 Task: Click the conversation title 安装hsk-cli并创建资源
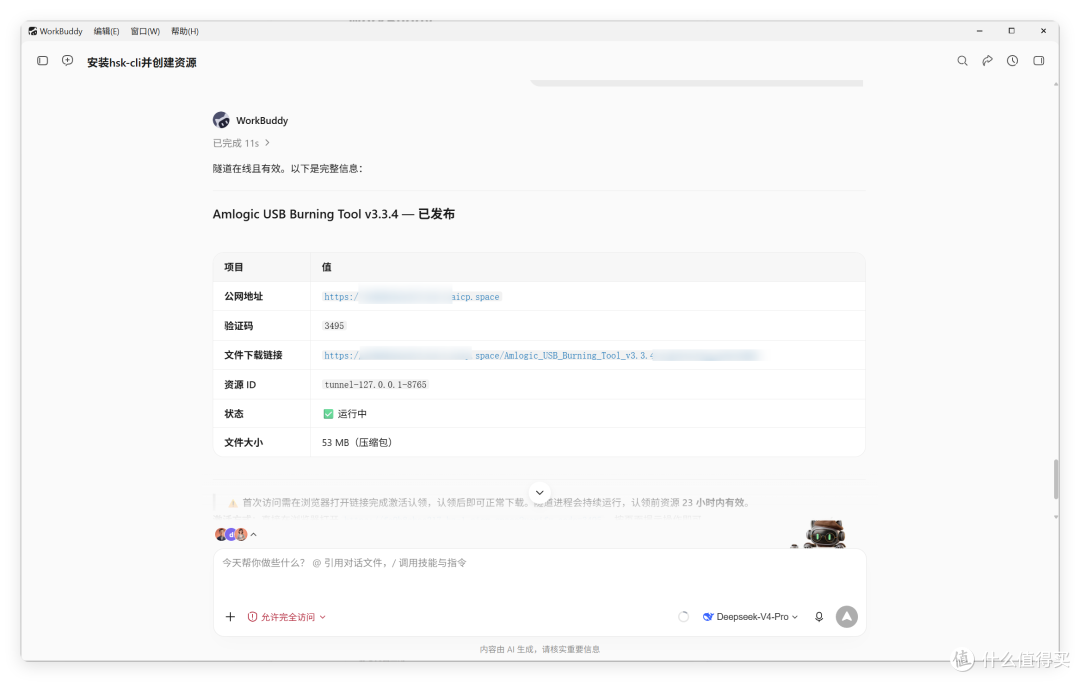(x=141, y=62)
